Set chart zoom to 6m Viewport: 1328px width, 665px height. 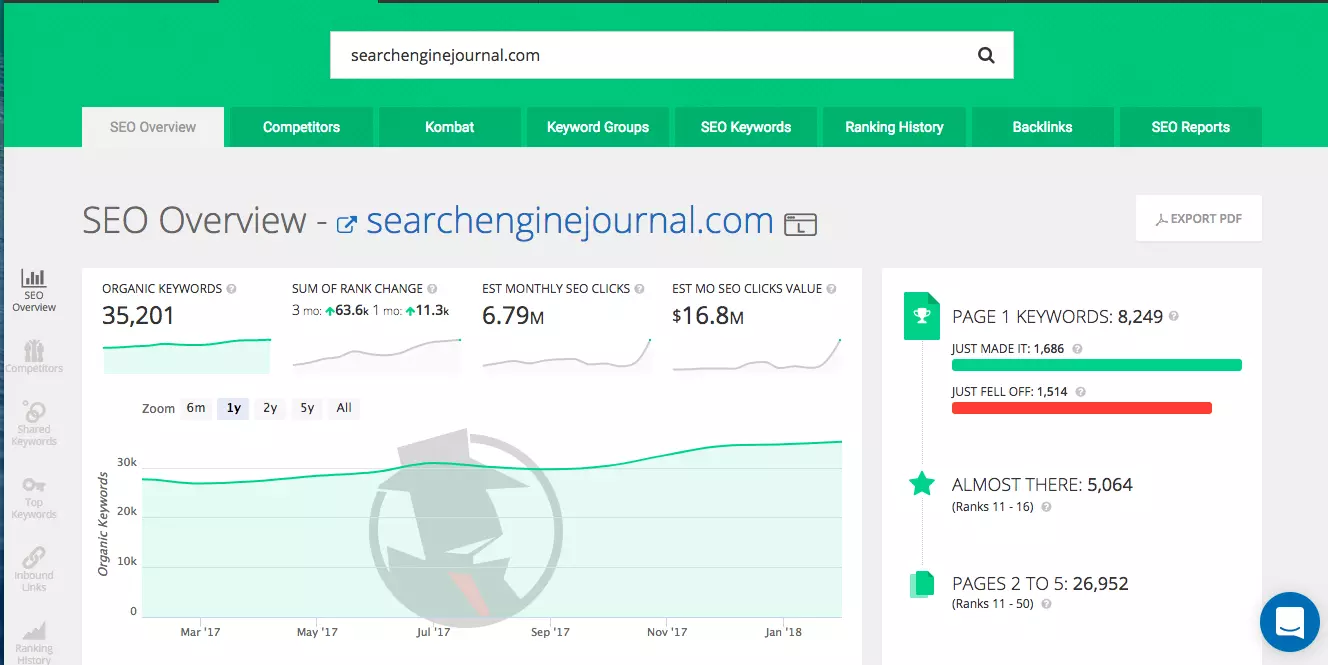pyautogui.click(x=195, y=408)
